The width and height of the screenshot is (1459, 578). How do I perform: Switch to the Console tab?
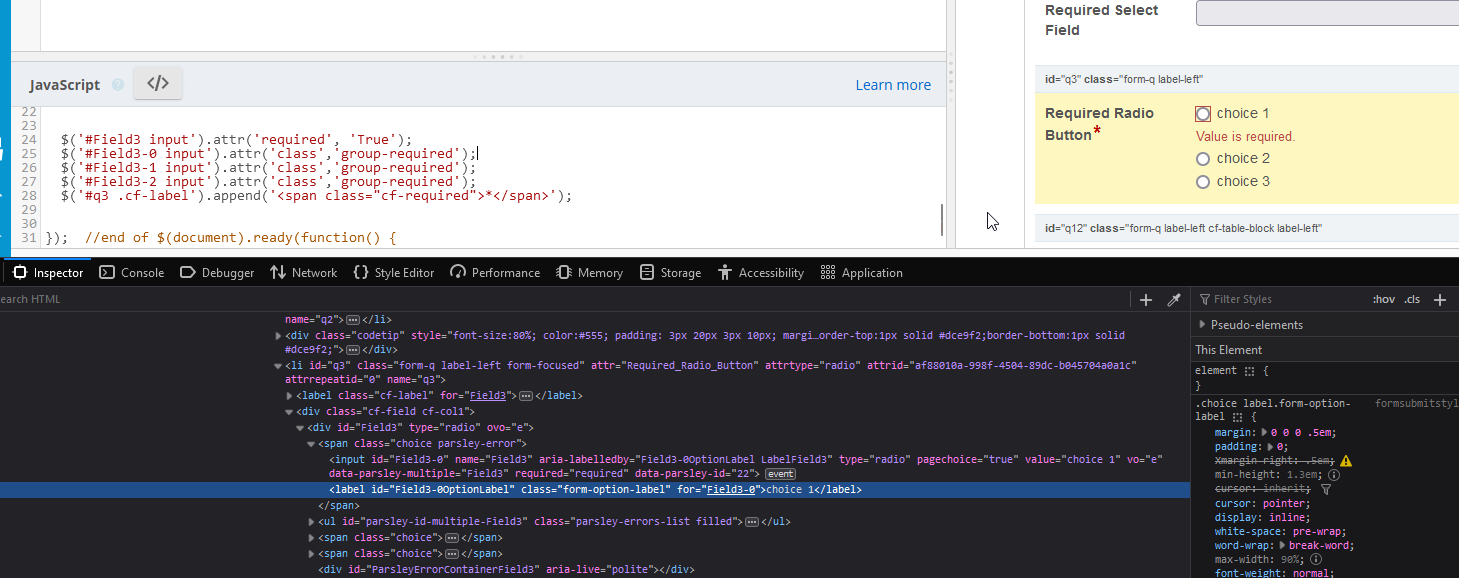click(132, 273)
